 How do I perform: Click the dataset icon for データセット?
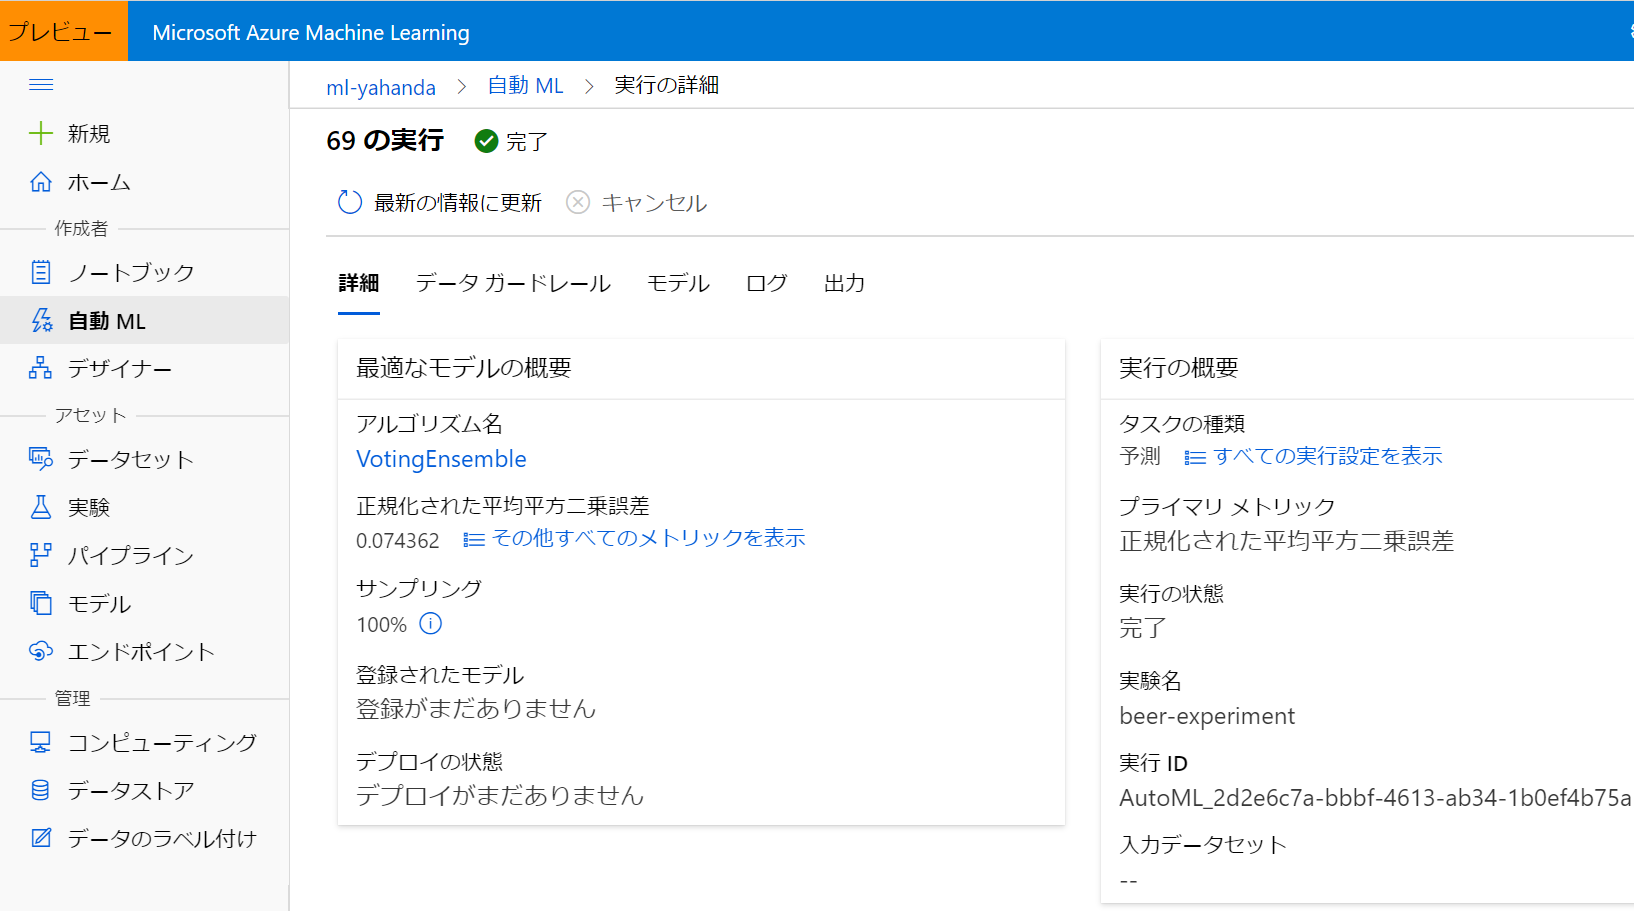41,459
